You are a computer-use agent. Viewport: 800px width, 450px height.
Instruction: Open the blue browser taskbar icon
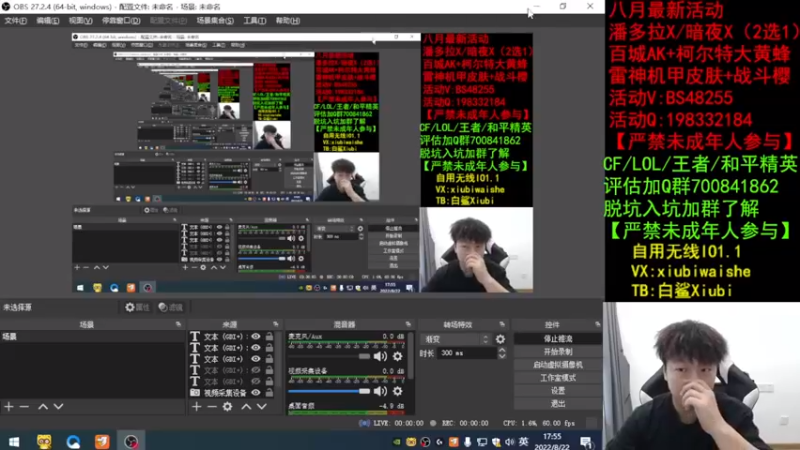(x=73, y=442)
